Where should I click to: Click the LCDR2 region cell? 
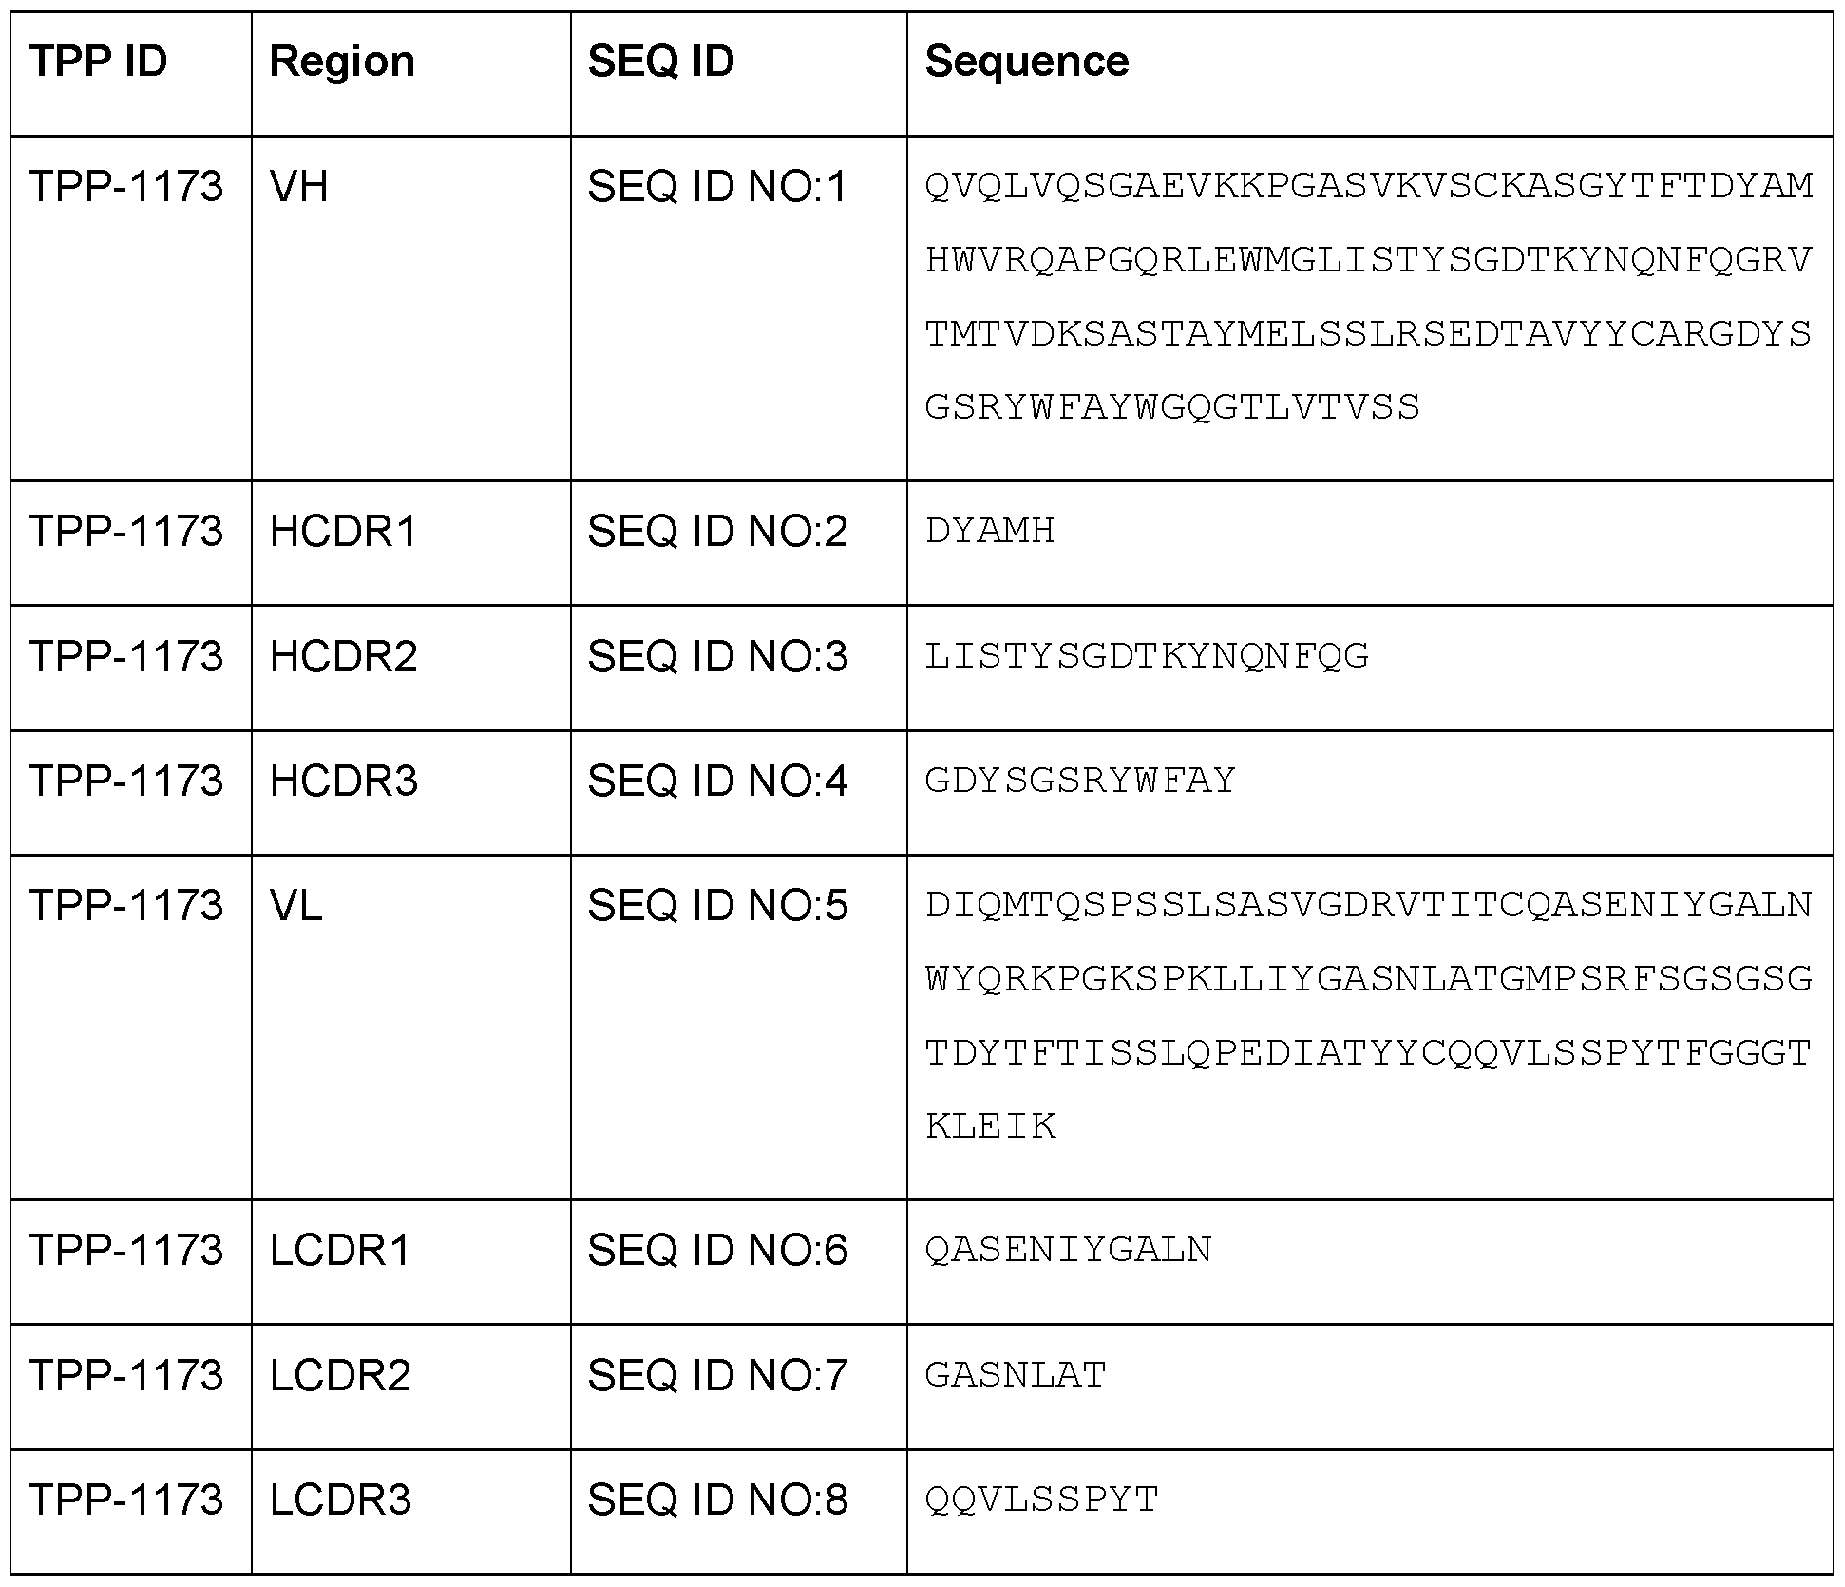[x=340, y=1375]
